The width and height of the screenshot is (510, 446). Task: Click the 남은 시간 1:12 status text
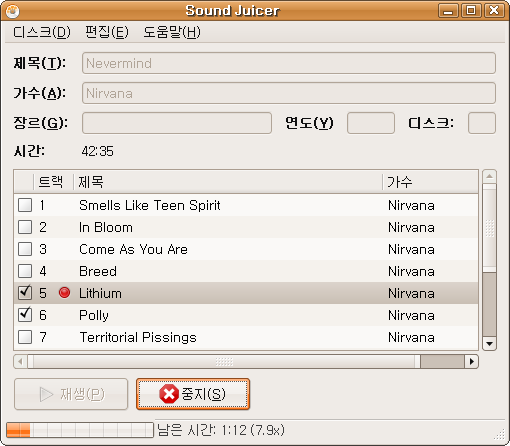[221, 430]
